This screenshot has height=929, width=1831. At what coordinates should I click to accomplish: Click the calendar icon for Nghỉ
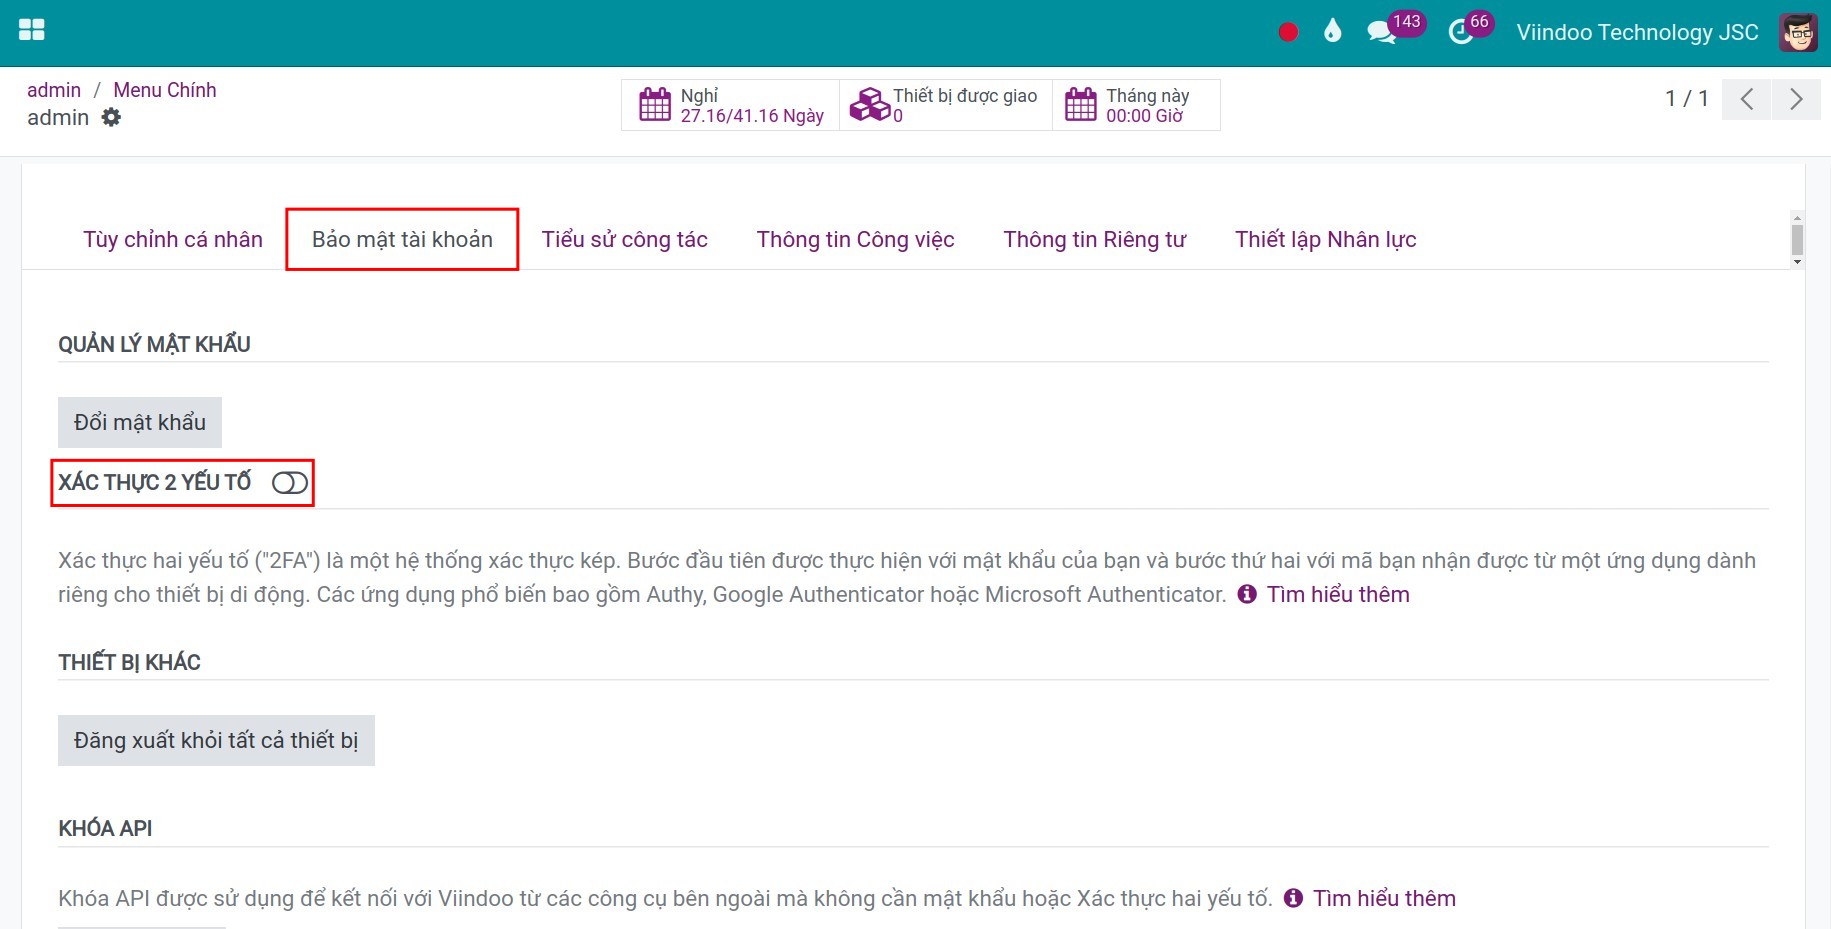tap(655, 104)
